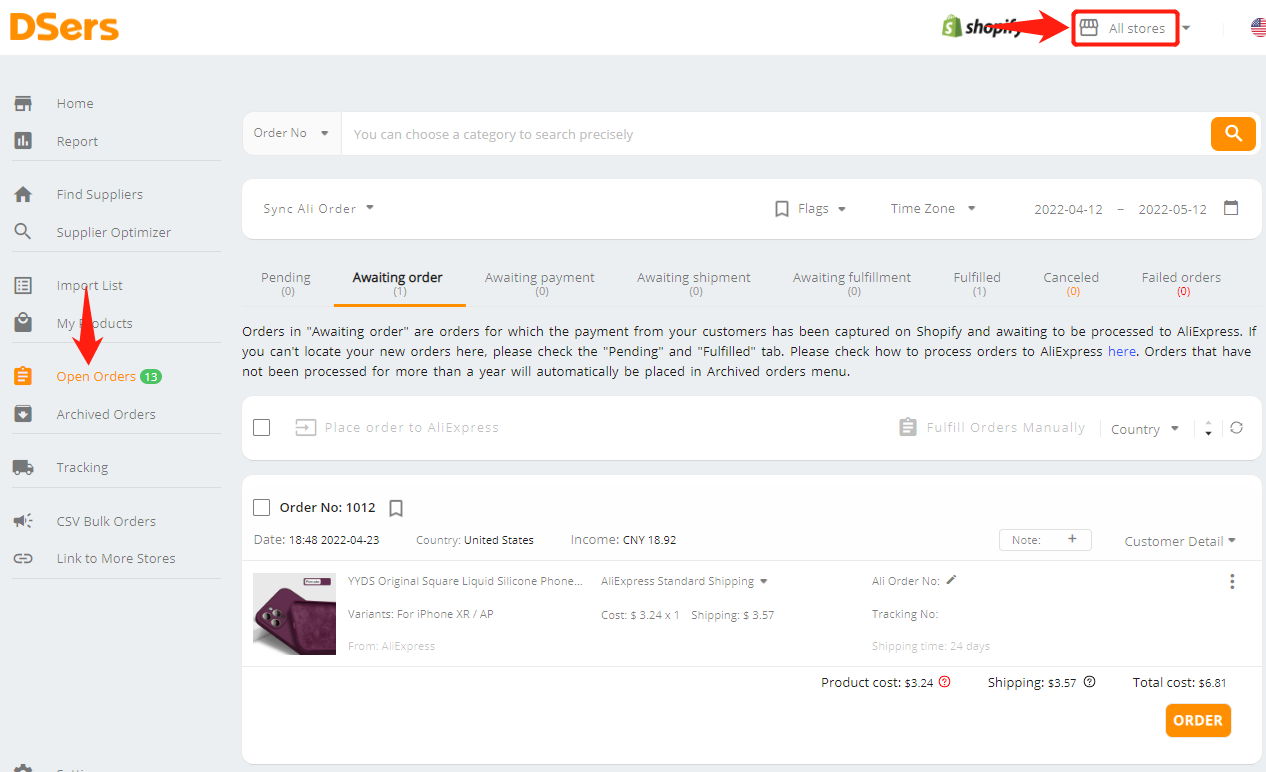The image size is (1266, 772).
Task: Click the US flag language icon
Action: (1258, 28)
